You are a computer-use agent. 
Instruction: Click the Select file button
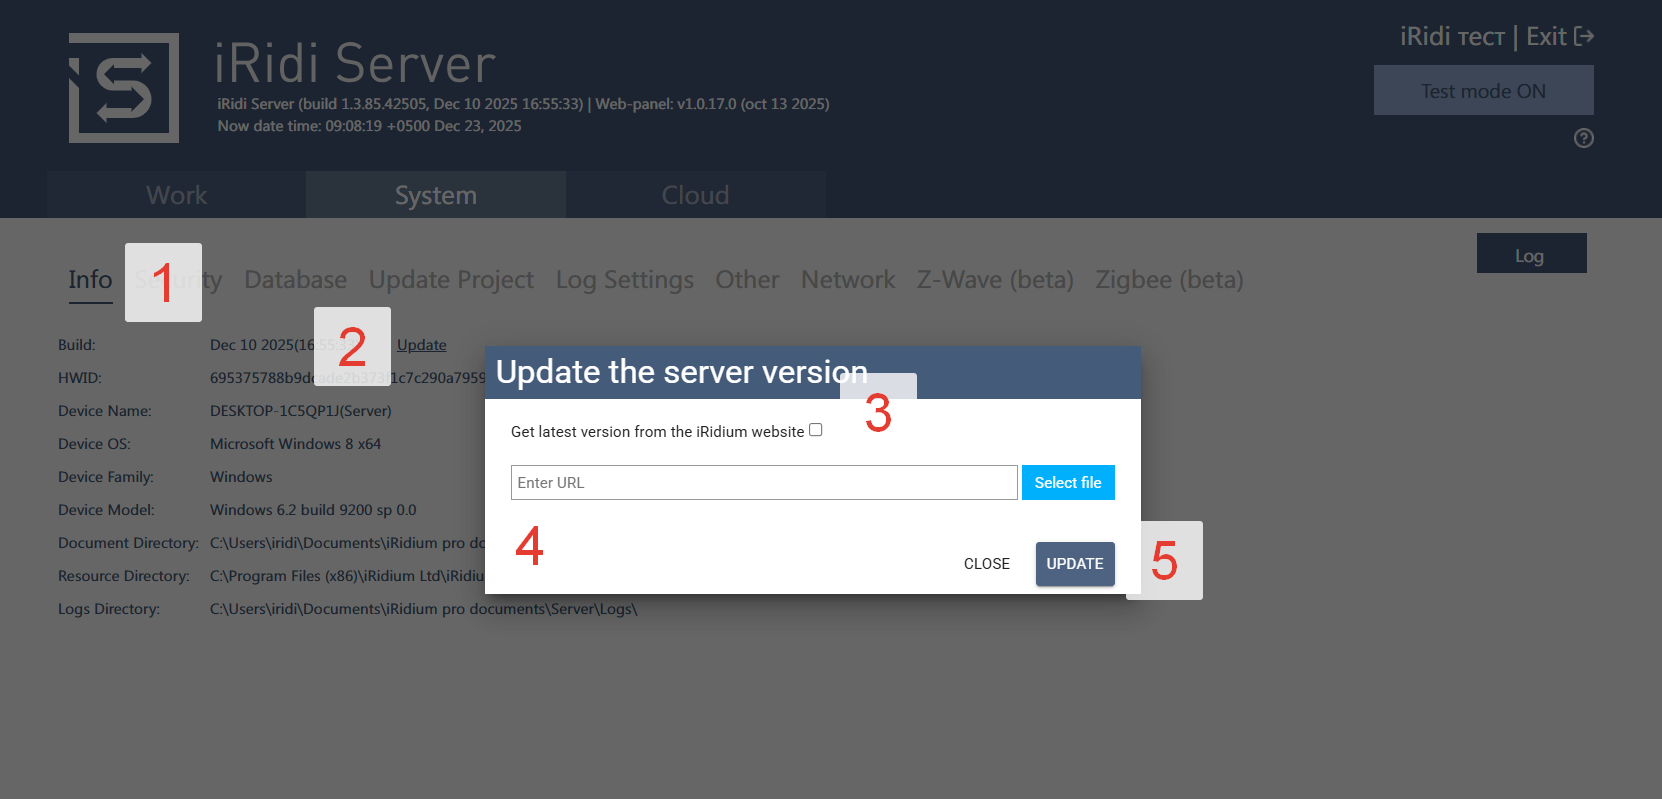[1068, 483]
